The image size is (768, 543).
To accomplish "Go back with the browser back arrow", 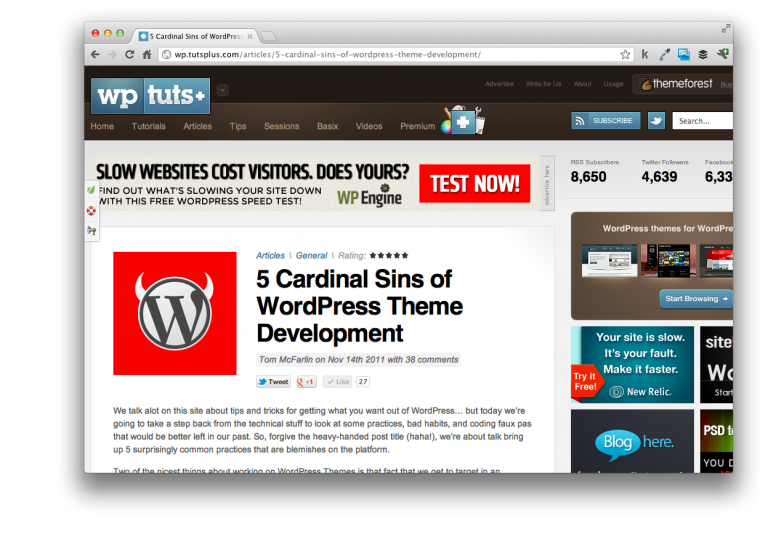I will click(x=96, y=55).
